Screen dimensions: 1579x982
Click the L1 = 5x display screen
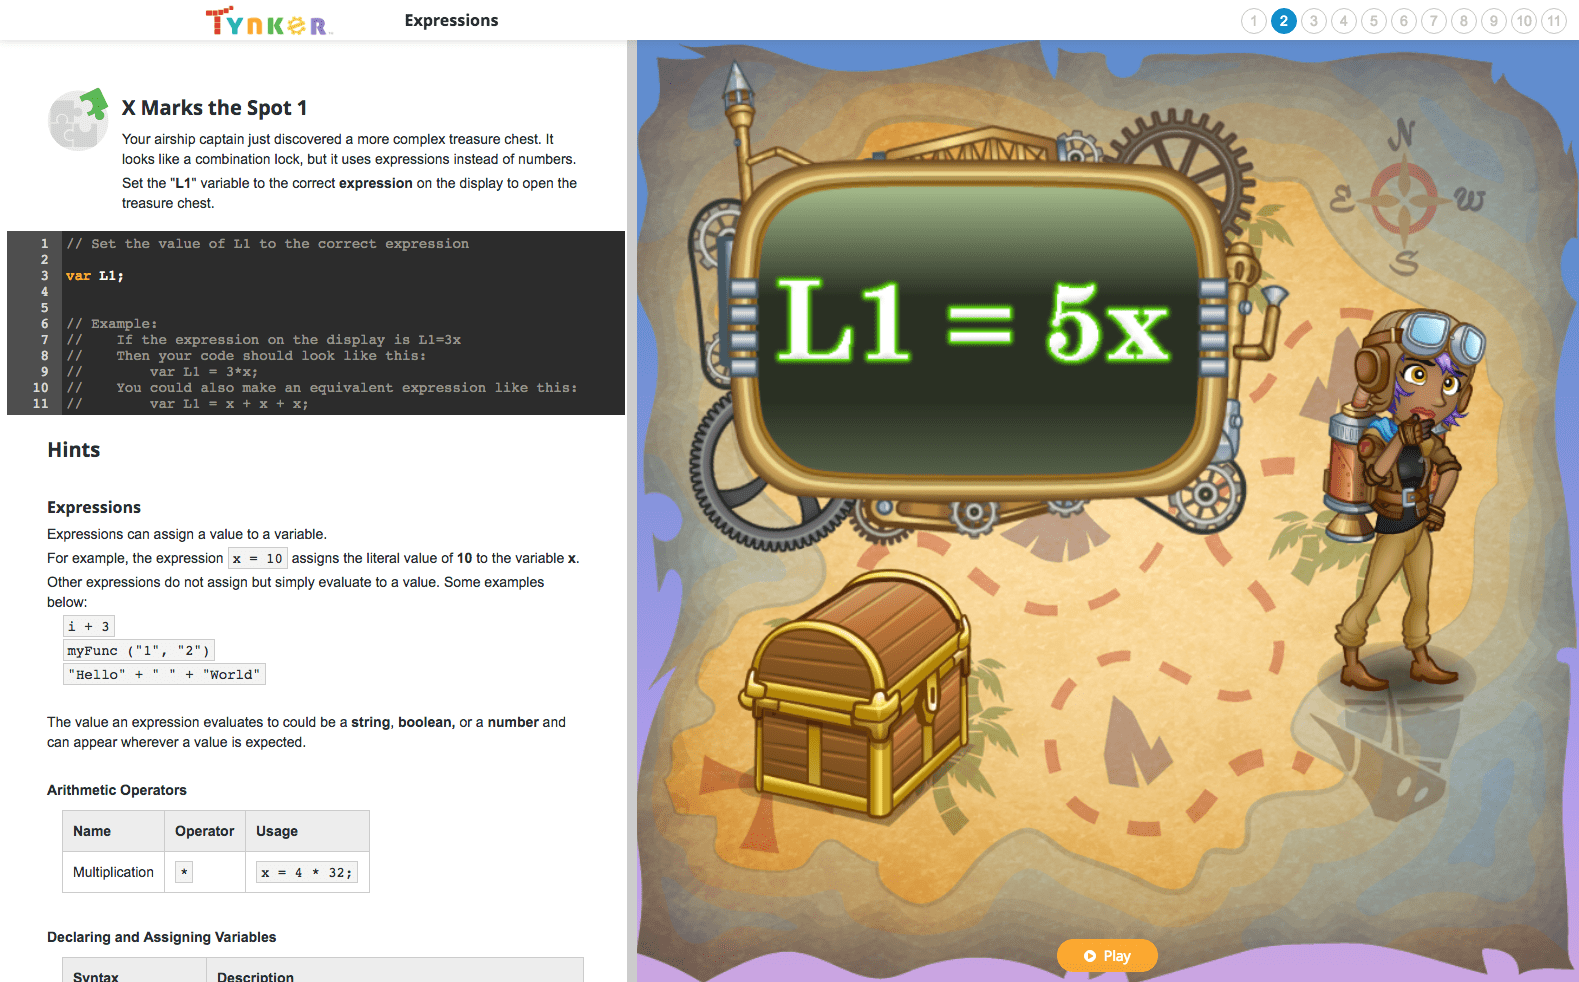977,322
